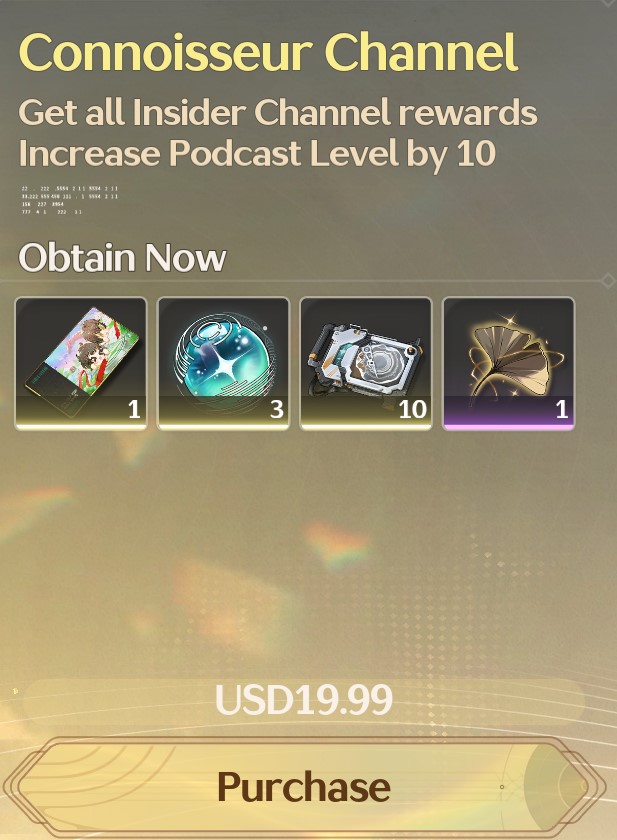The width and height of the screenshot is (617, 840).
Task: Click the quantity 10 on the device item
Action: coord(412,409)
